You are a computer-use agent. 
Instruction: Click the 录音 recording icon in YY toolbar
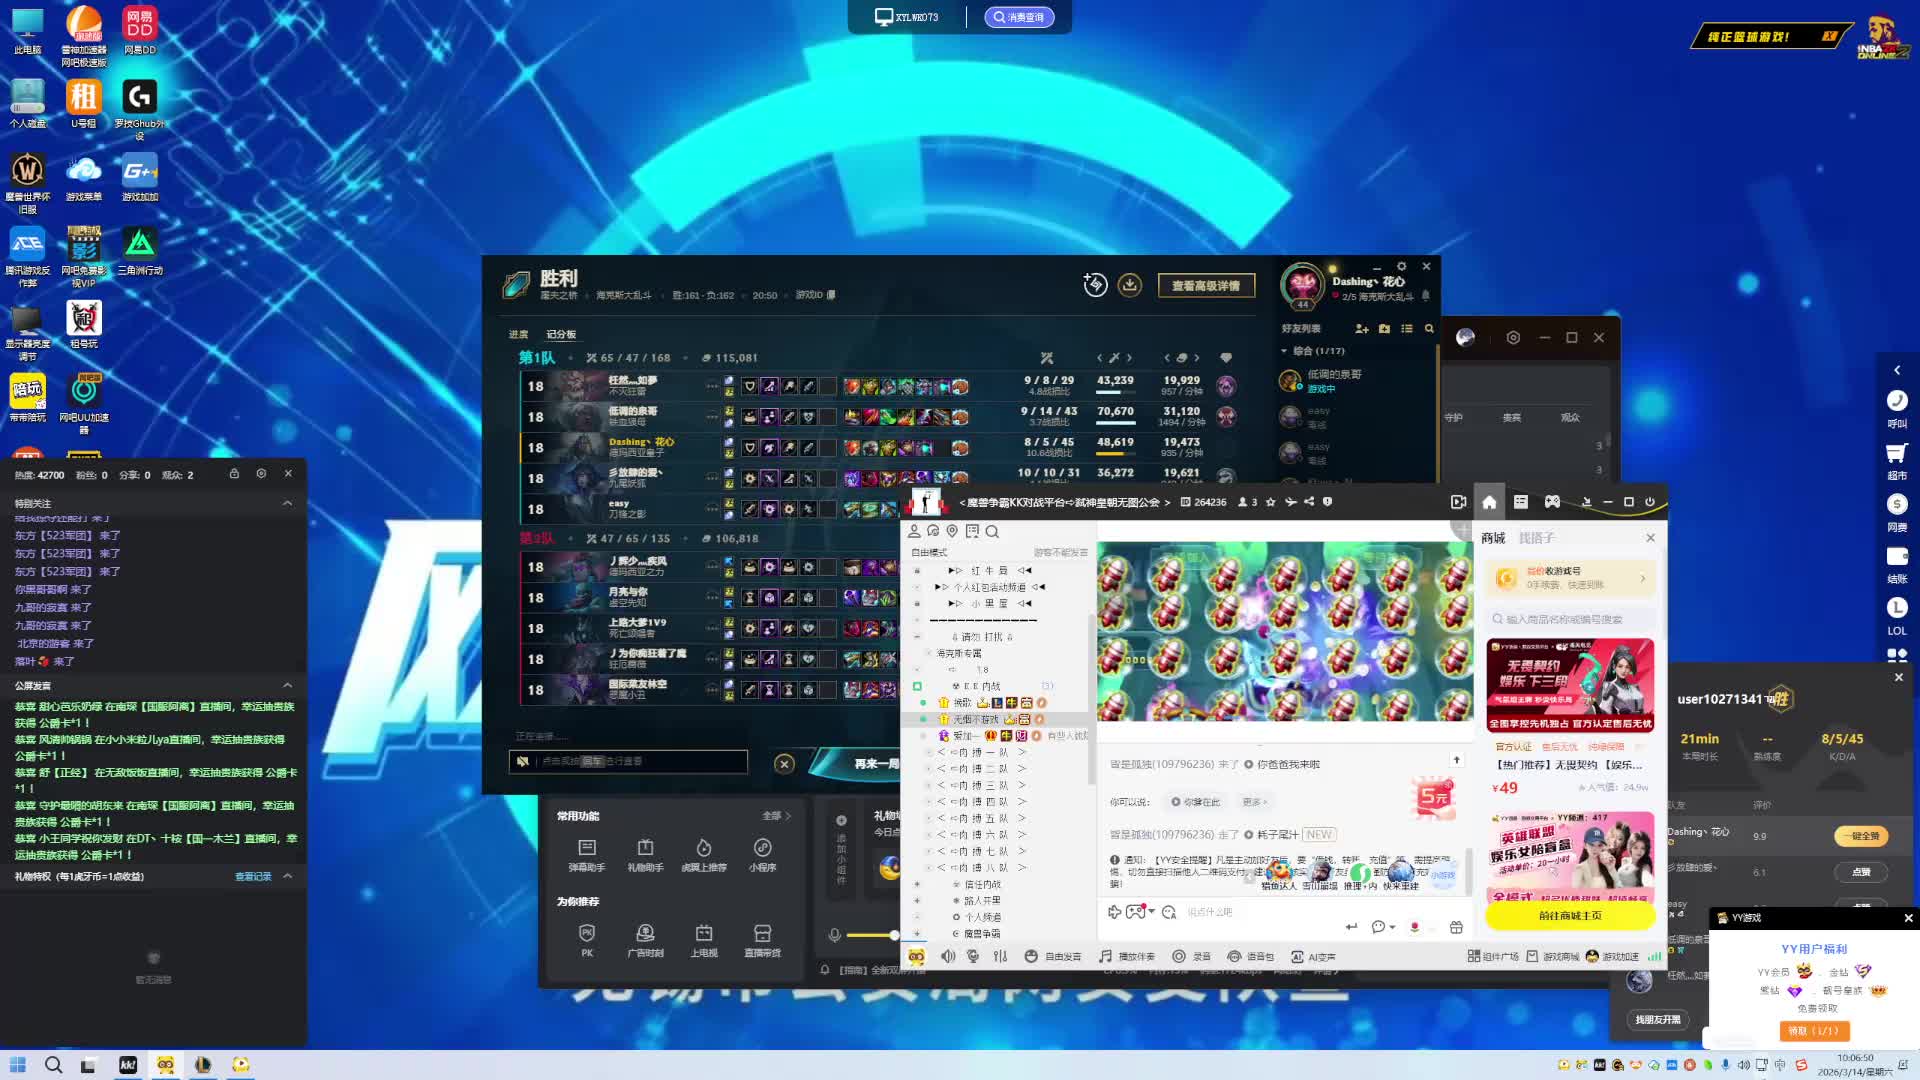[x=1179, y=957]
